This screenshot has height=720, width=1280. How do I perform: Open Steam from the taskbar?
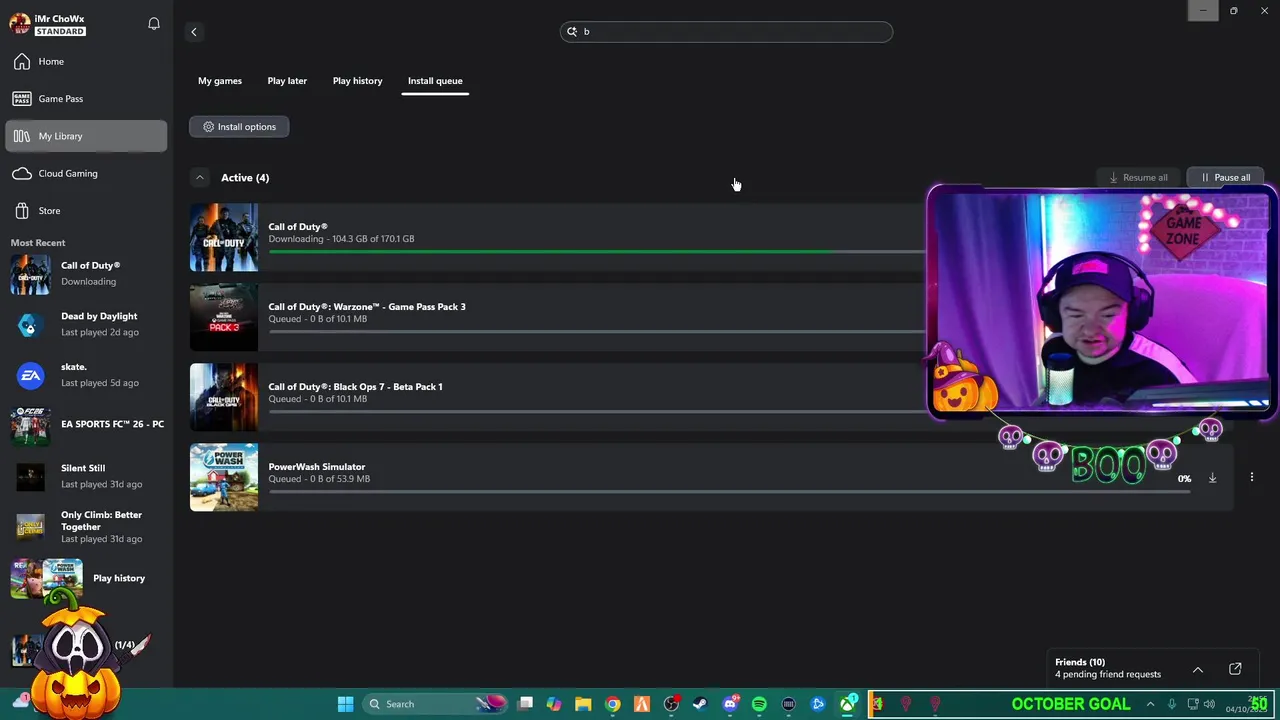(700, 704)
